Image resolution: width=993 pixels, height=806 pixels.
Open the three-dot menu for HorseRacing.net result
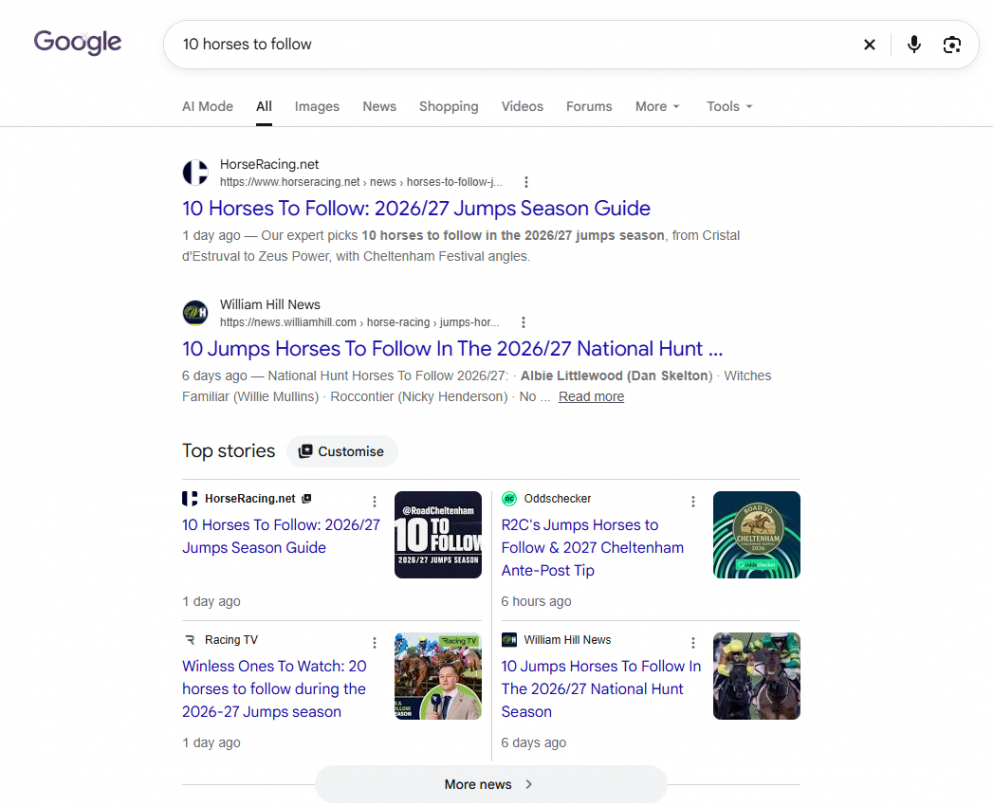pyautogui.click(x=526, y=182)
